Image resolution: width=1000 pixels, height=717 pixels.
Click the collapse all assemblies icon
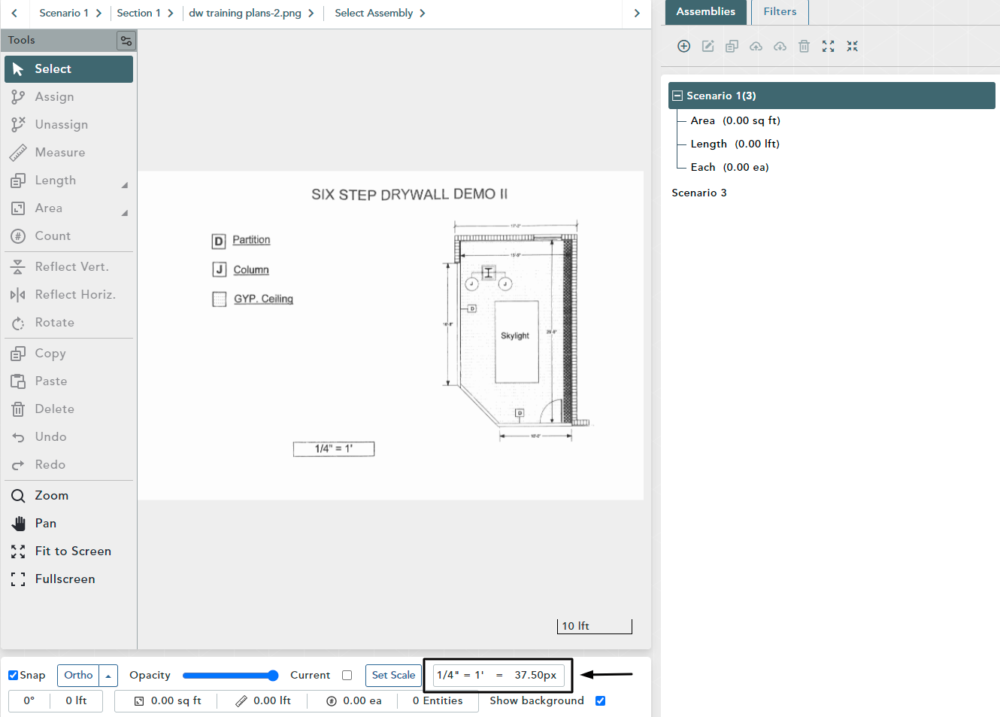tap(852, 46)
